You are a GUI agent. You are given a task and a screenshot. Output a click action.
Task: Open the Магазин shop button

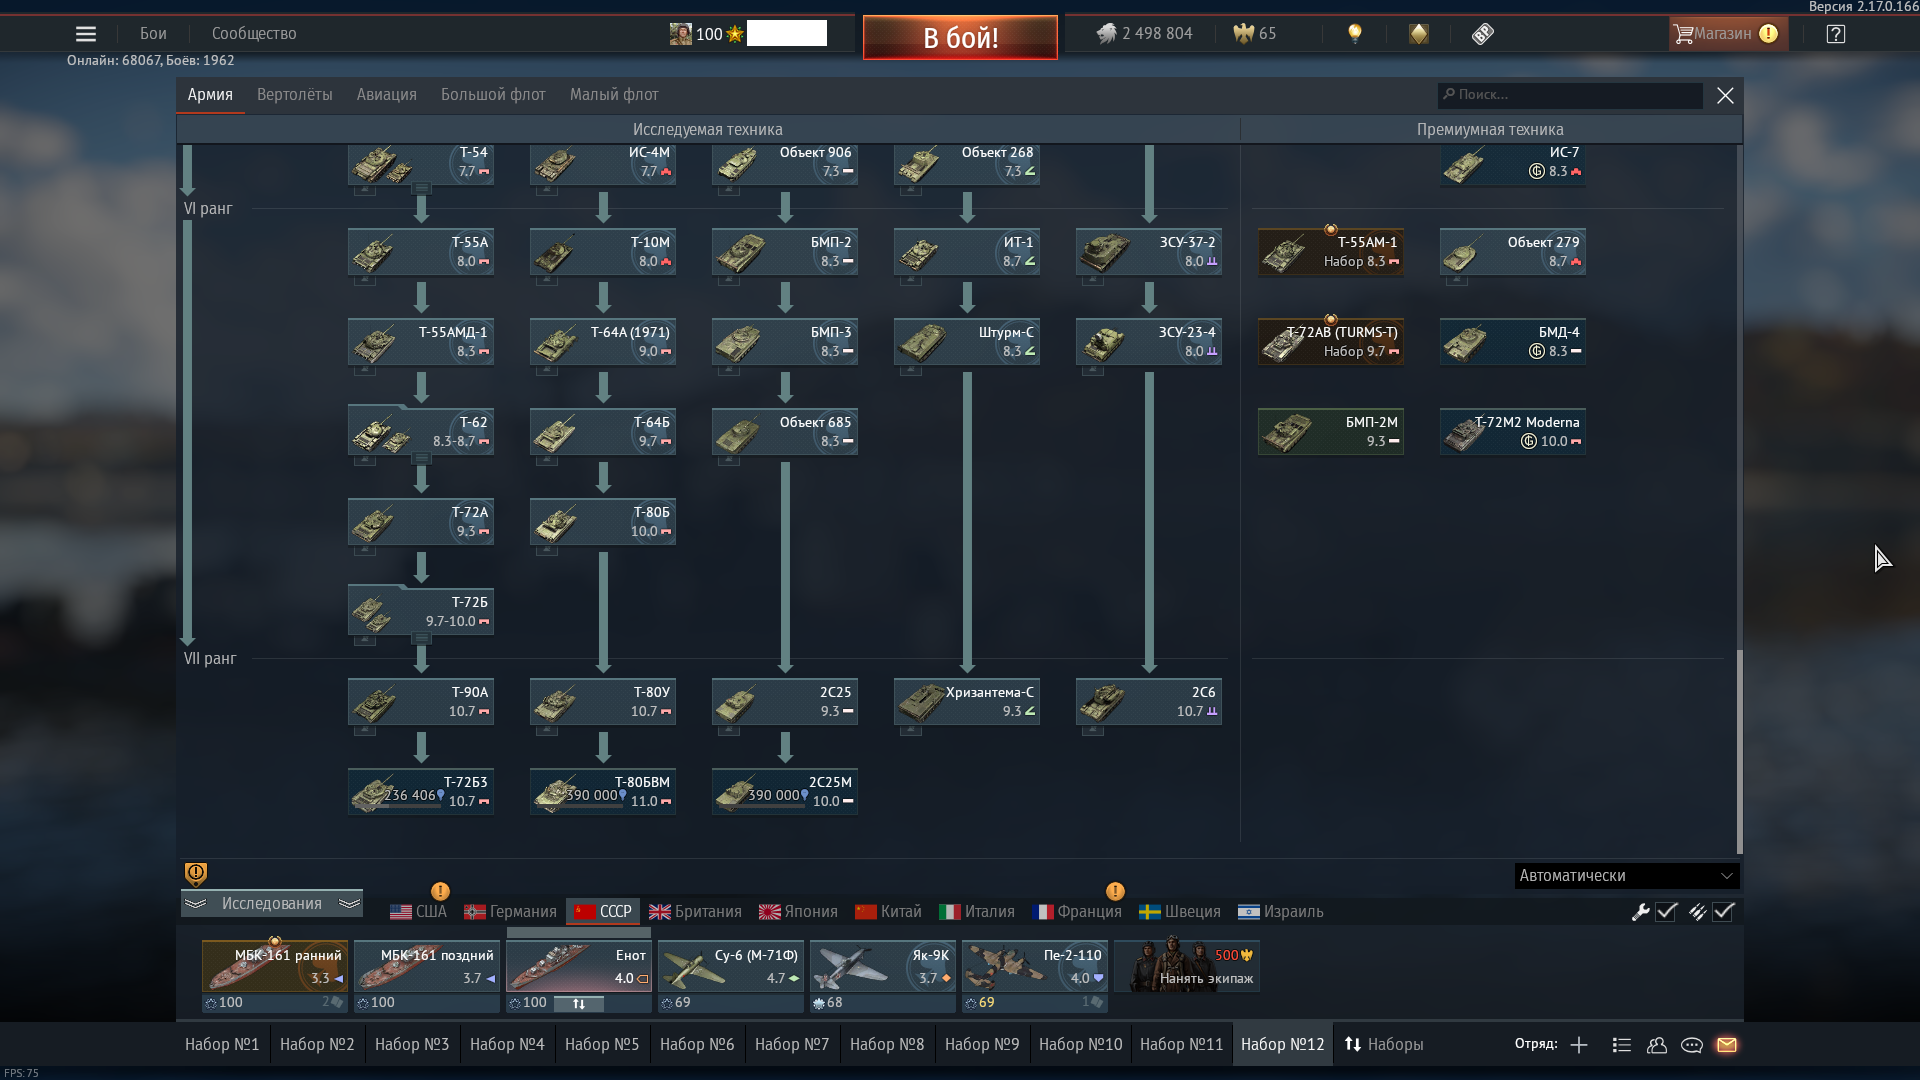pos(1724,34)
